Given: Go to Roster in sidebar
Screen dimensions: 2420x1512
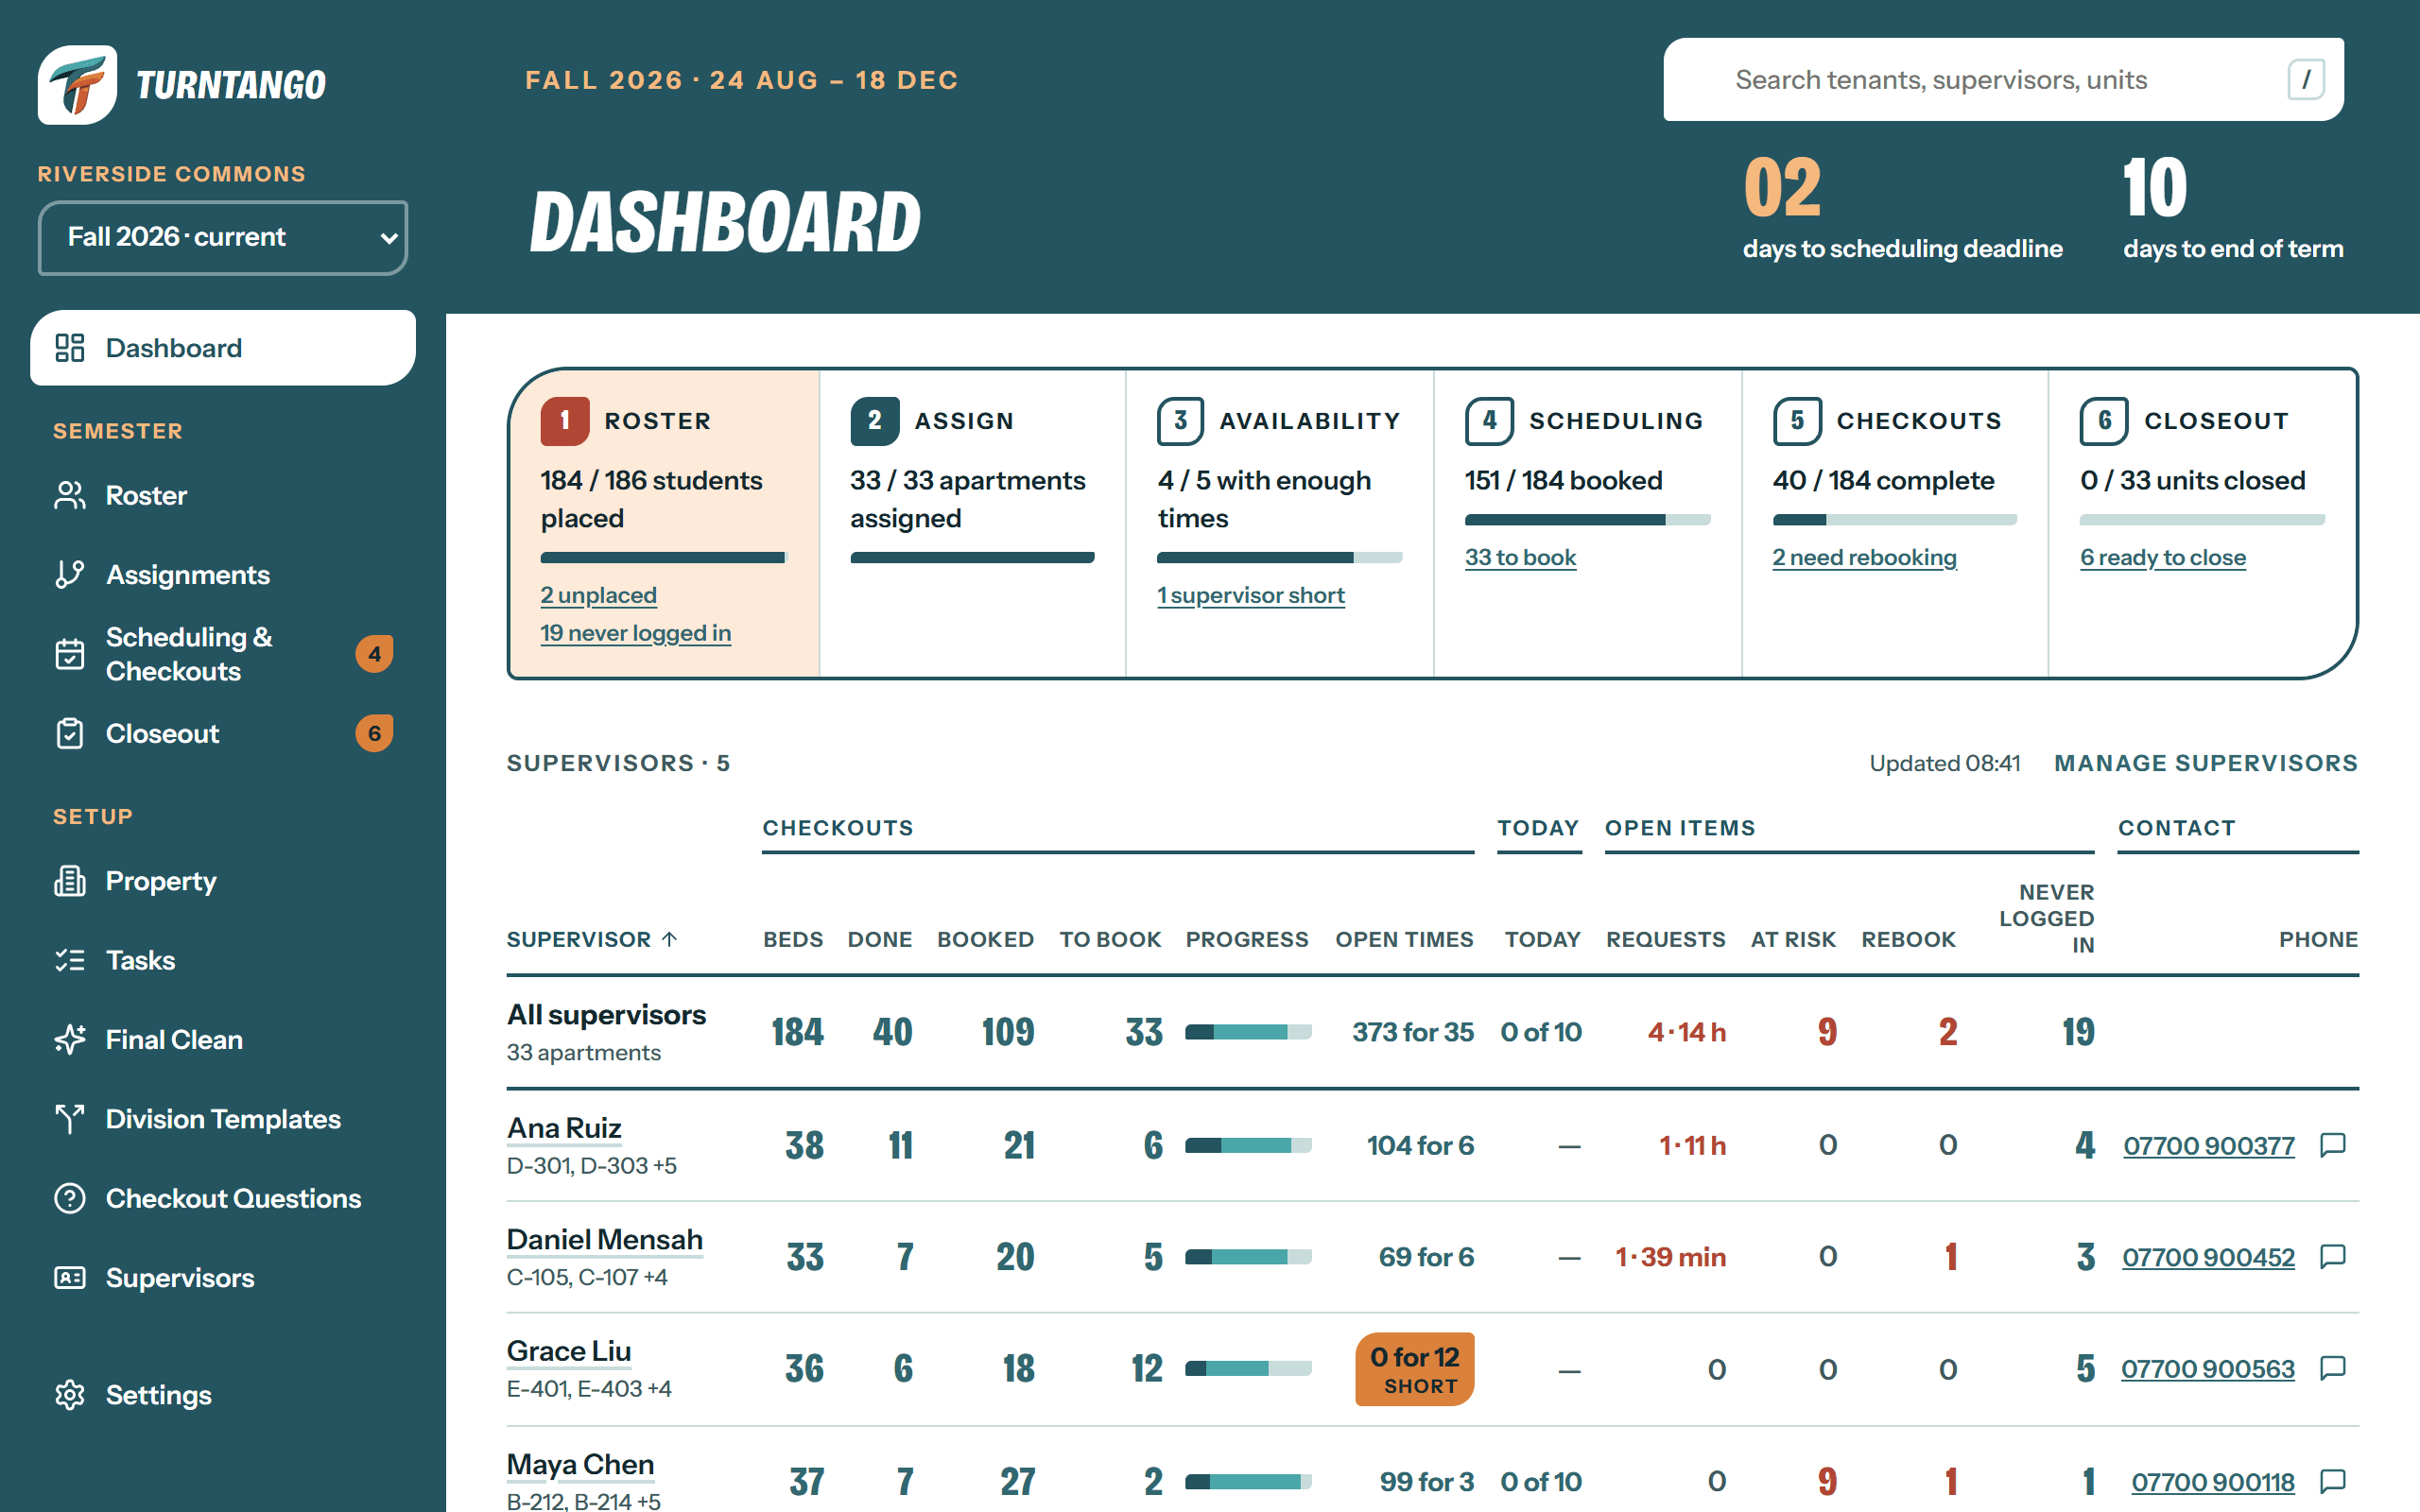Looking at the screenshot, I should click(223, 495).
